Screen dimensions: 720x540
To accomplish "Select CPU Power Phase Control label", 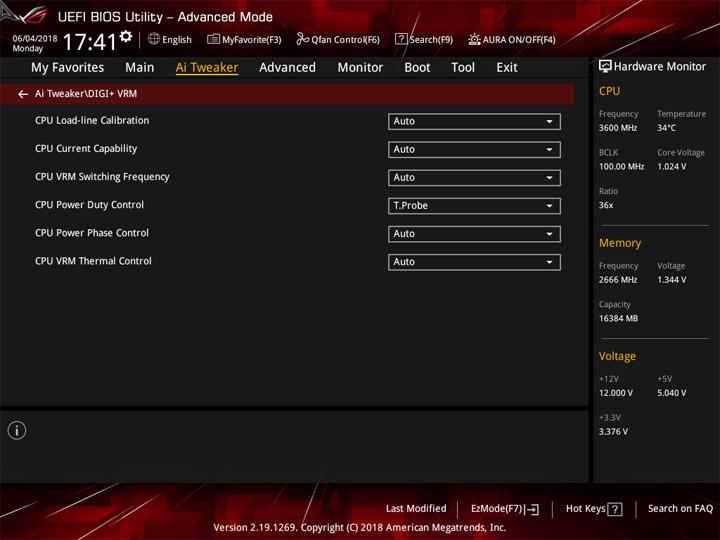I will click(x=92, y=233).
